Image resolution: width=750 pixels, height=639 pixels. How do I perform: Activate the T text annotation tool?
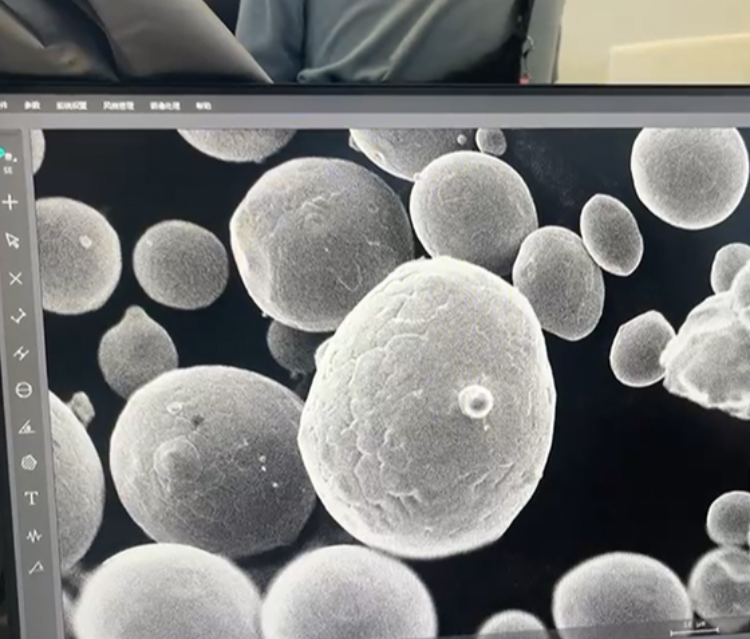click(32, 498)
